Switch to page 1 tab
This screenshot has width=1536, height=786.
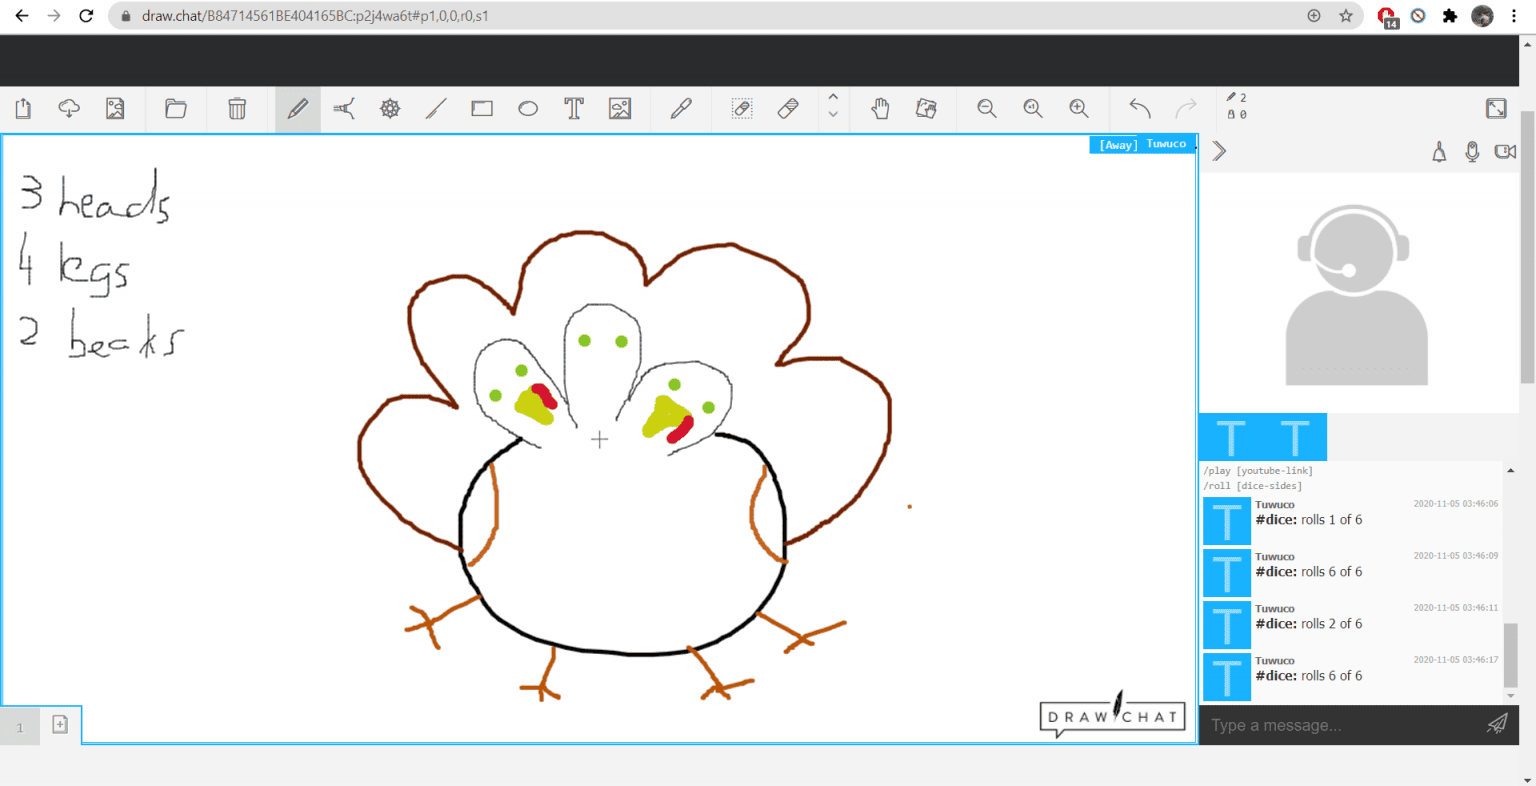20,725
